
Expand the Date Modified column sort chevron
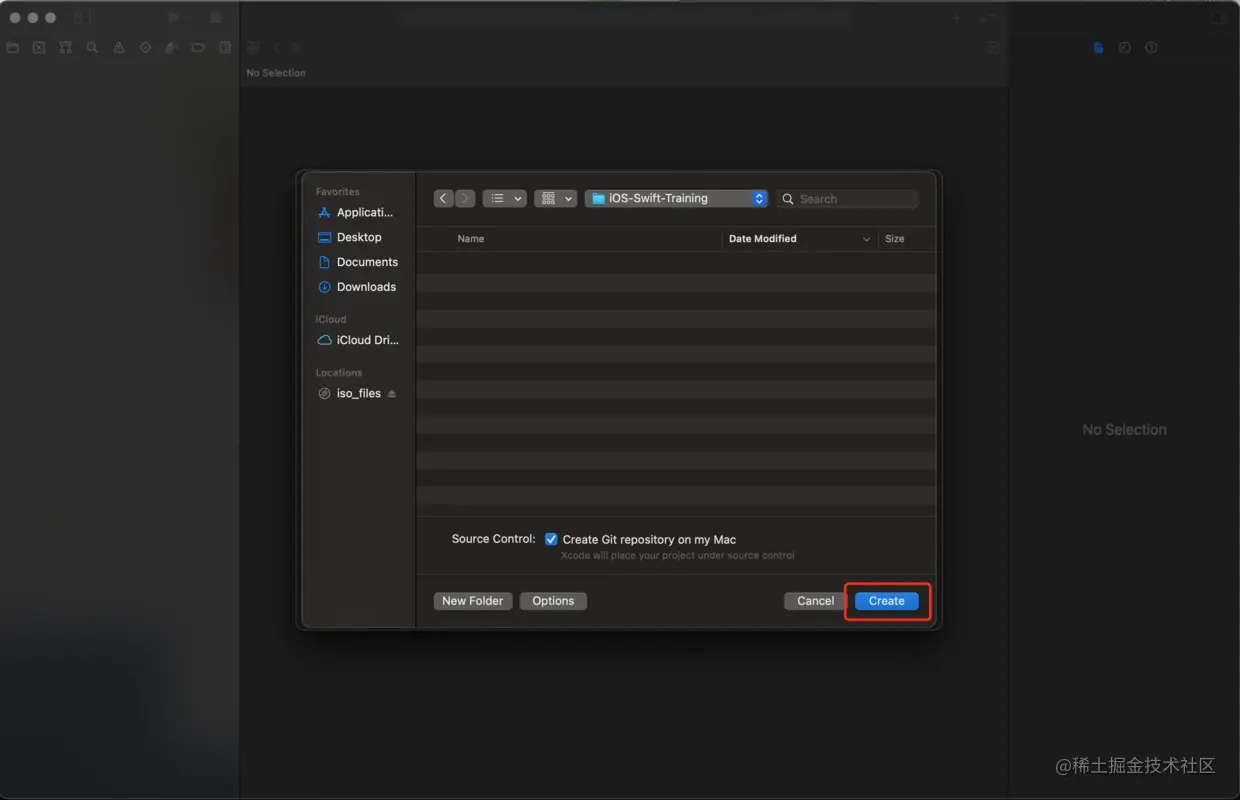[x=866, y=239]
